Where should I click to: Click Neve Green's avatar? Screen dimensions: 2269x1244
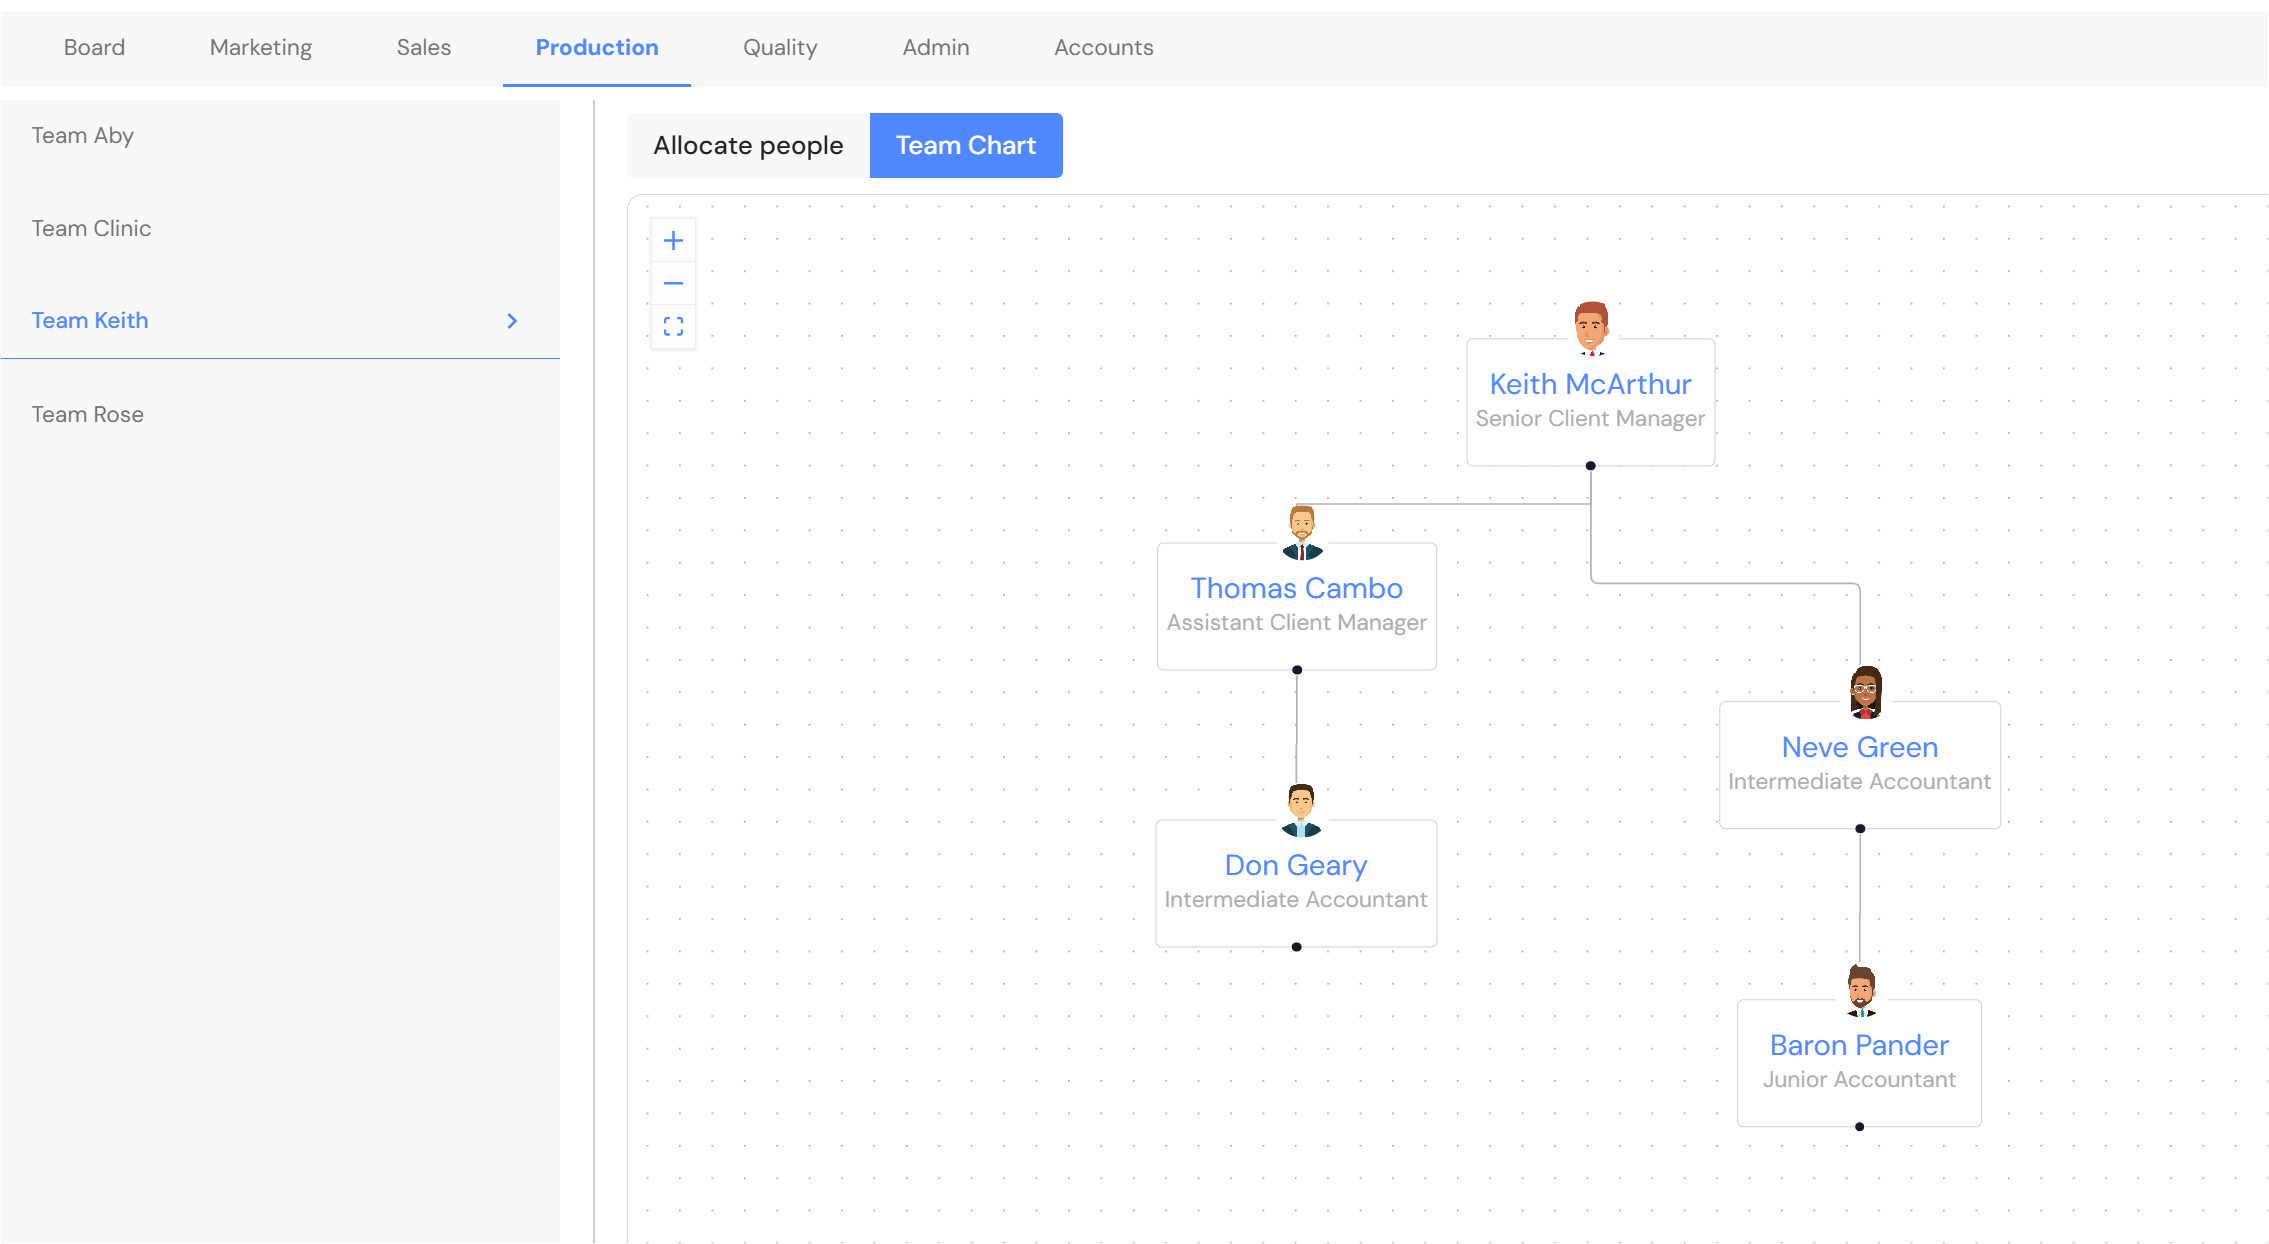(1865, 692)
